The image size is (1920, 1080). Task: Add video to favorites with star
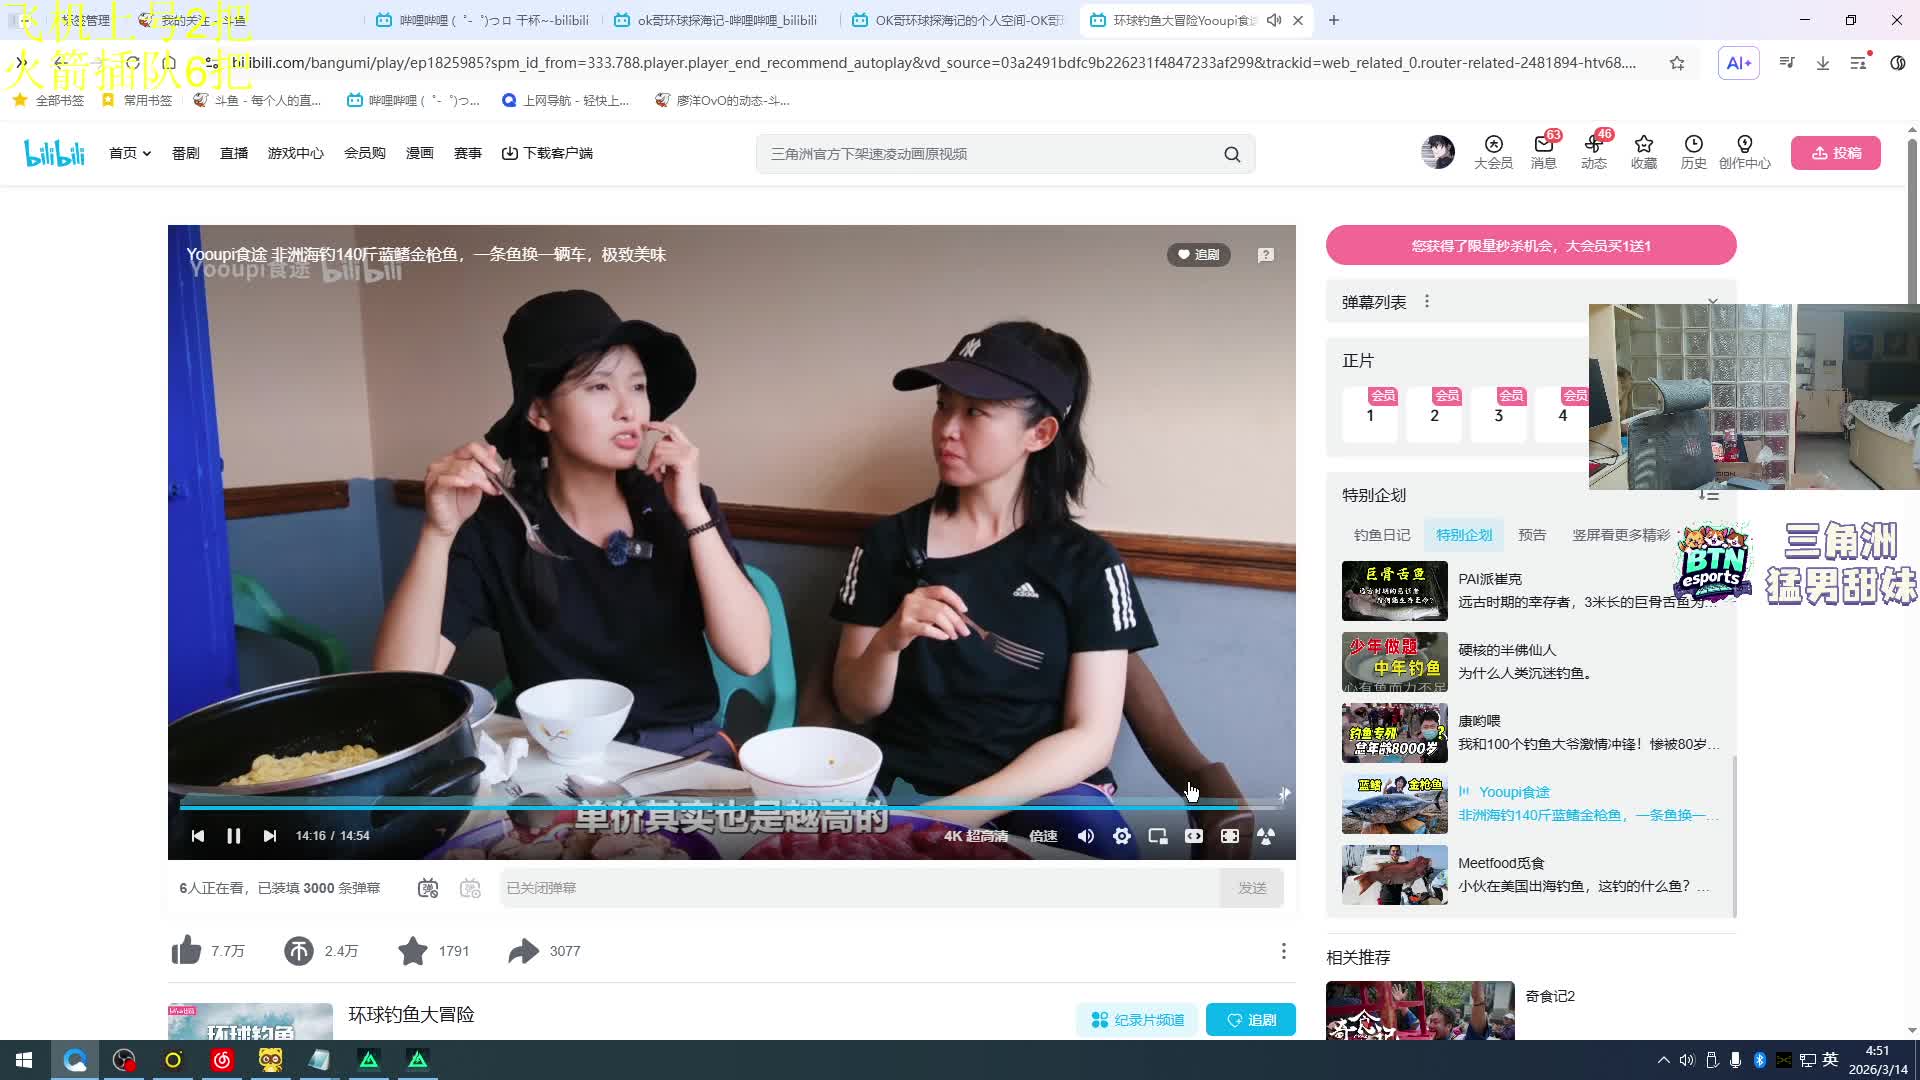tap(412, 951)
